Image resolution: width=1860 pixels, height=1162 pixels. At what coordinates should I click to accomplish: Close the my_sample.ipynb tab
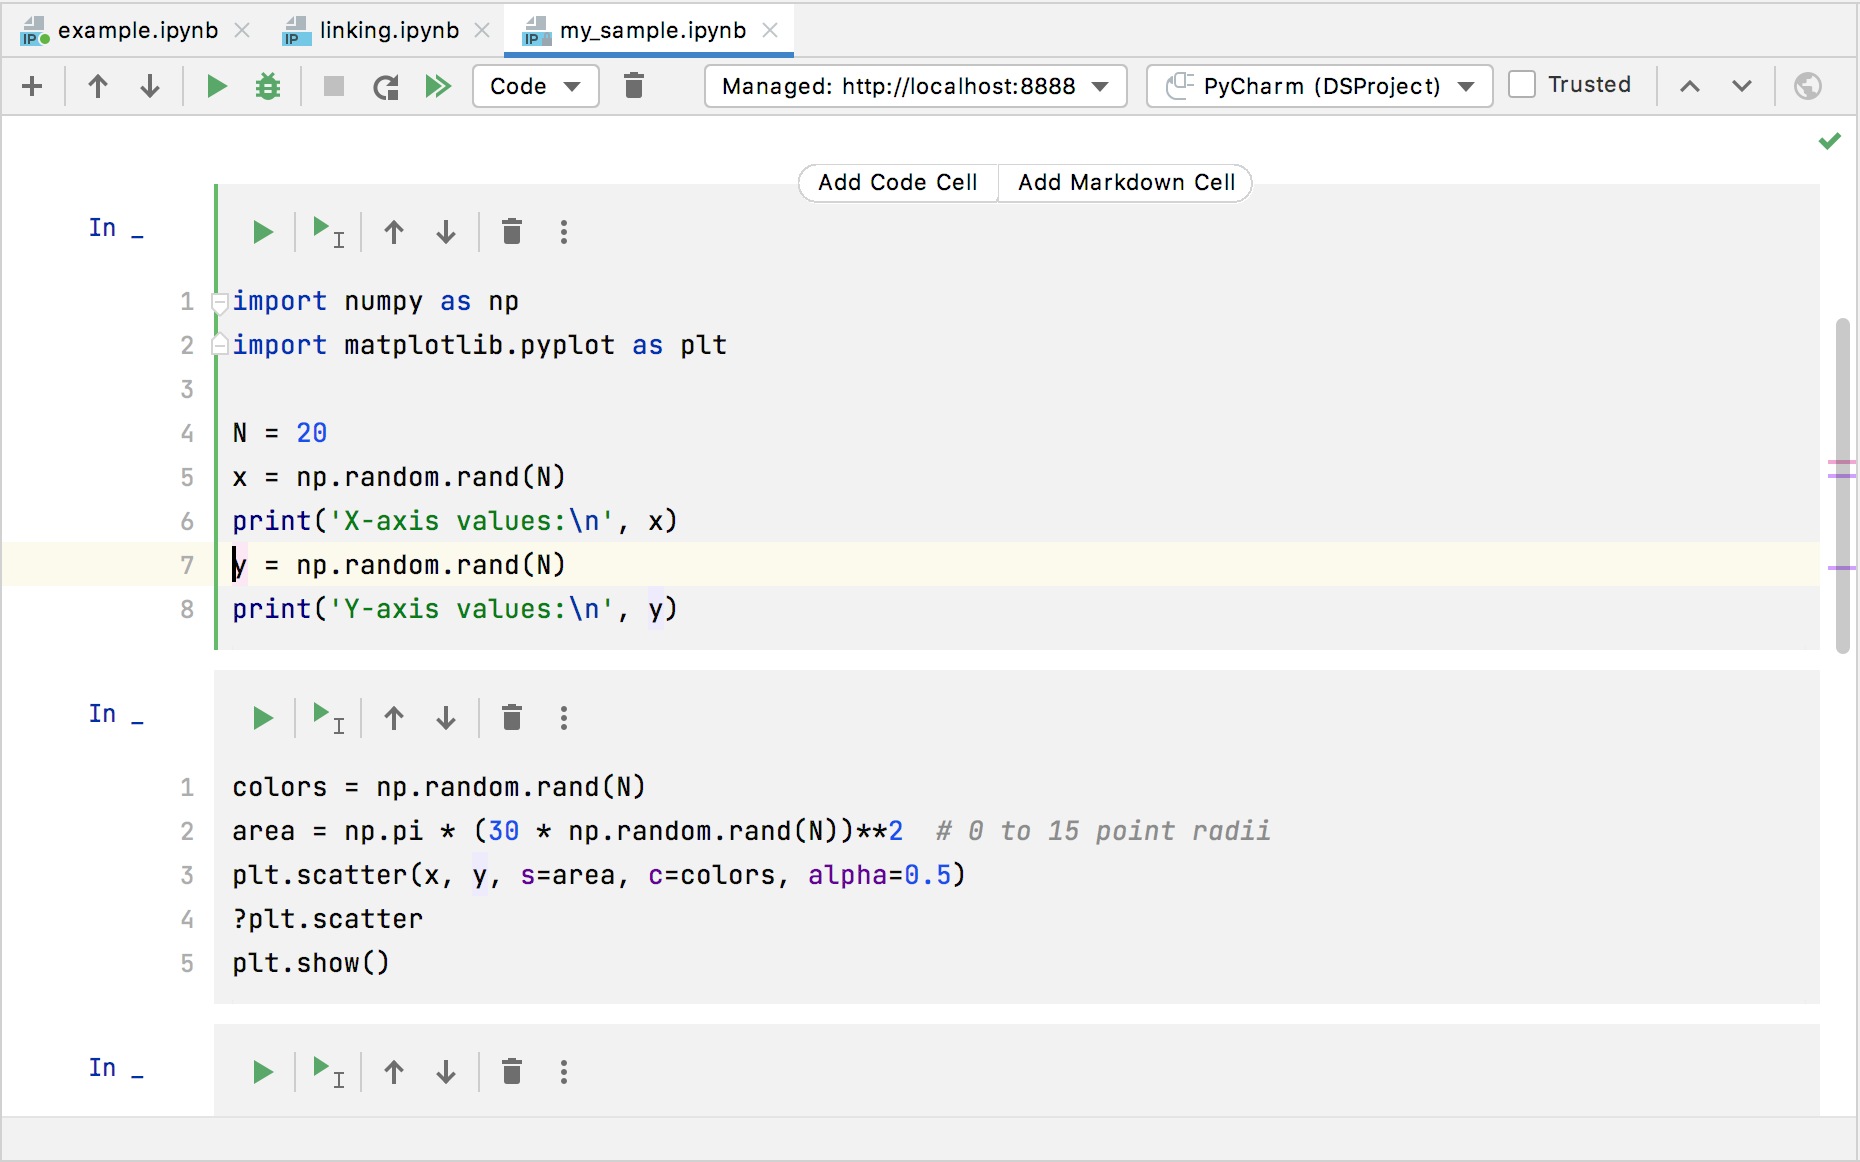770,30
